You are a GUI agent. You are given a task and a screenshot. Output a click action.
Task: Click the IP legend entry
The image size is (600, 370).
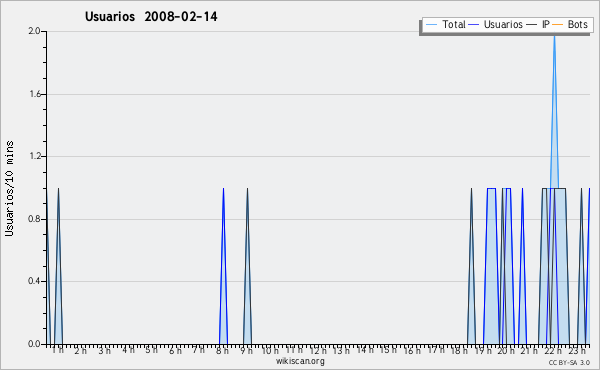click(538, 24)
